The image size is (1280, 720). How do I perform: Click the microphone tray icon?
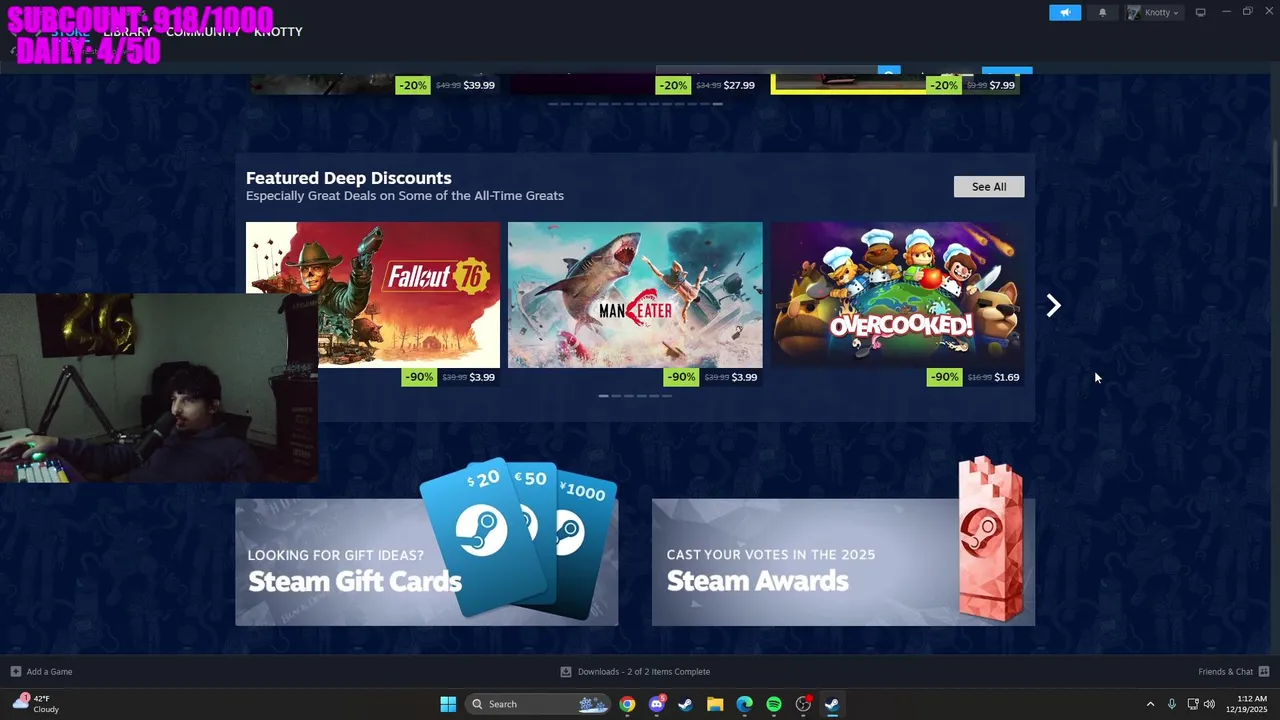[1172, 704]
